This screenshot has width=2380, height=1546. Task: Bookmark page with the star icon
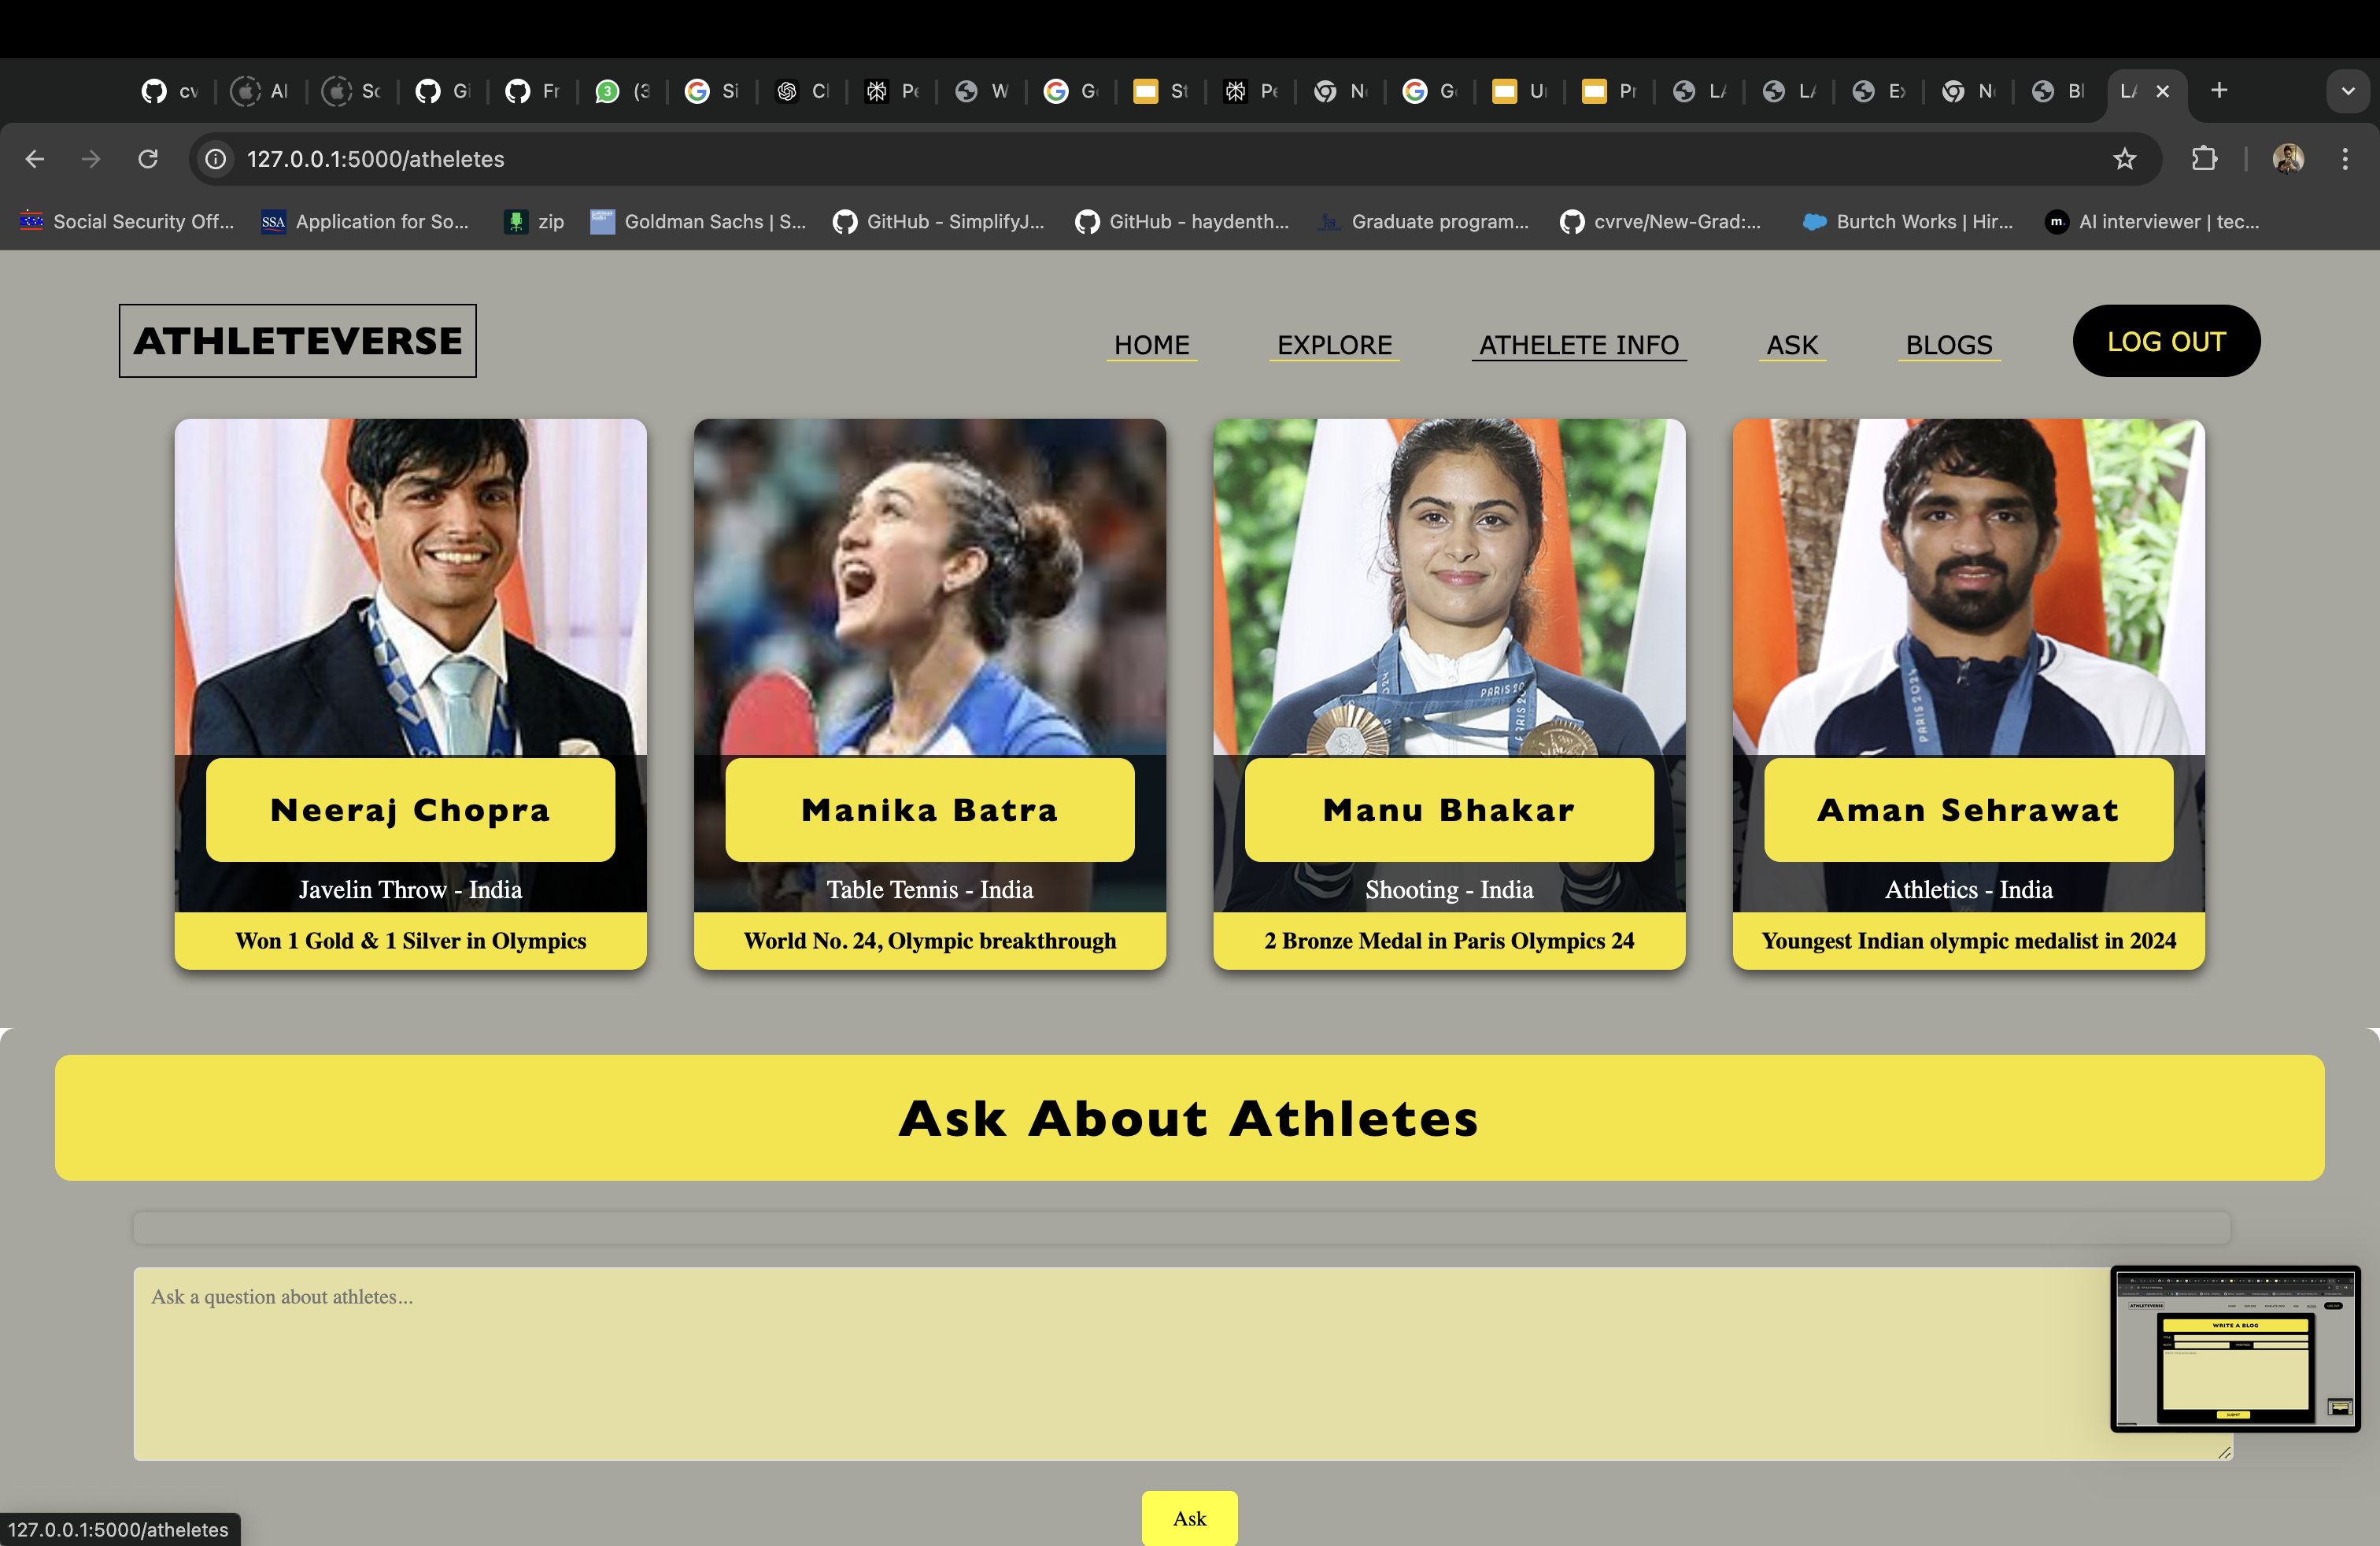(x=2124, y=159)
